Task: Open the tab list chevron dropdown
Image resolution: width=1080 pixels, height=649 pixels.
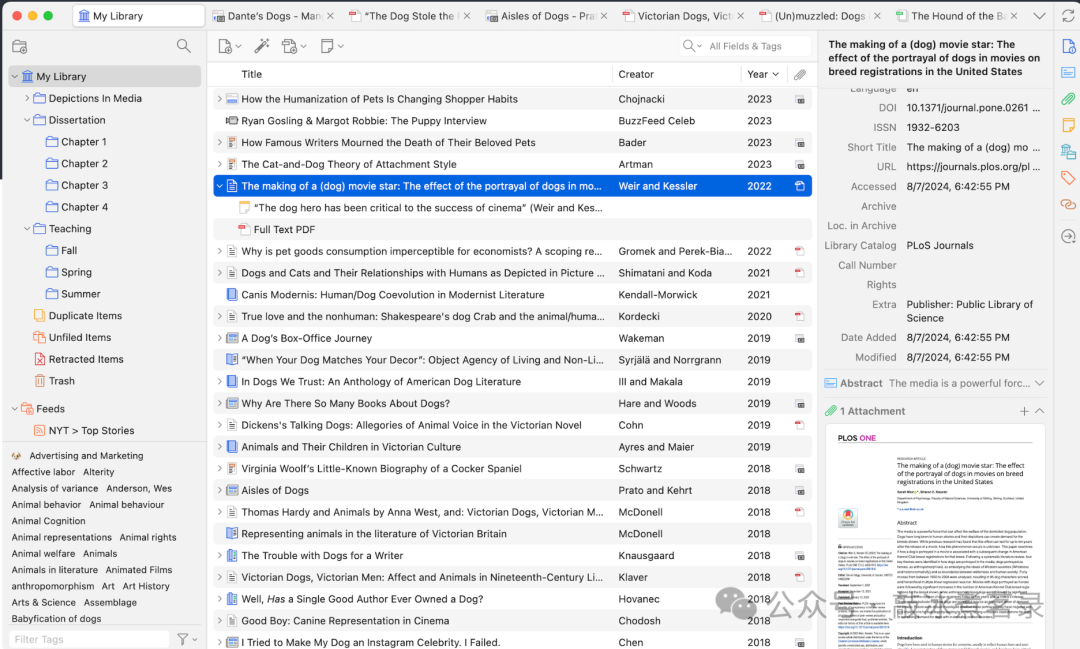Action: [1039, 16]
